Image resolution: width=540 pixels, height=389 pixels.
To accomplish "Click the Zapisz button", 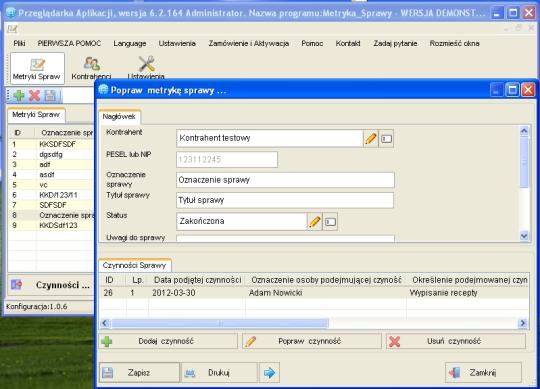I will (139, 372).
